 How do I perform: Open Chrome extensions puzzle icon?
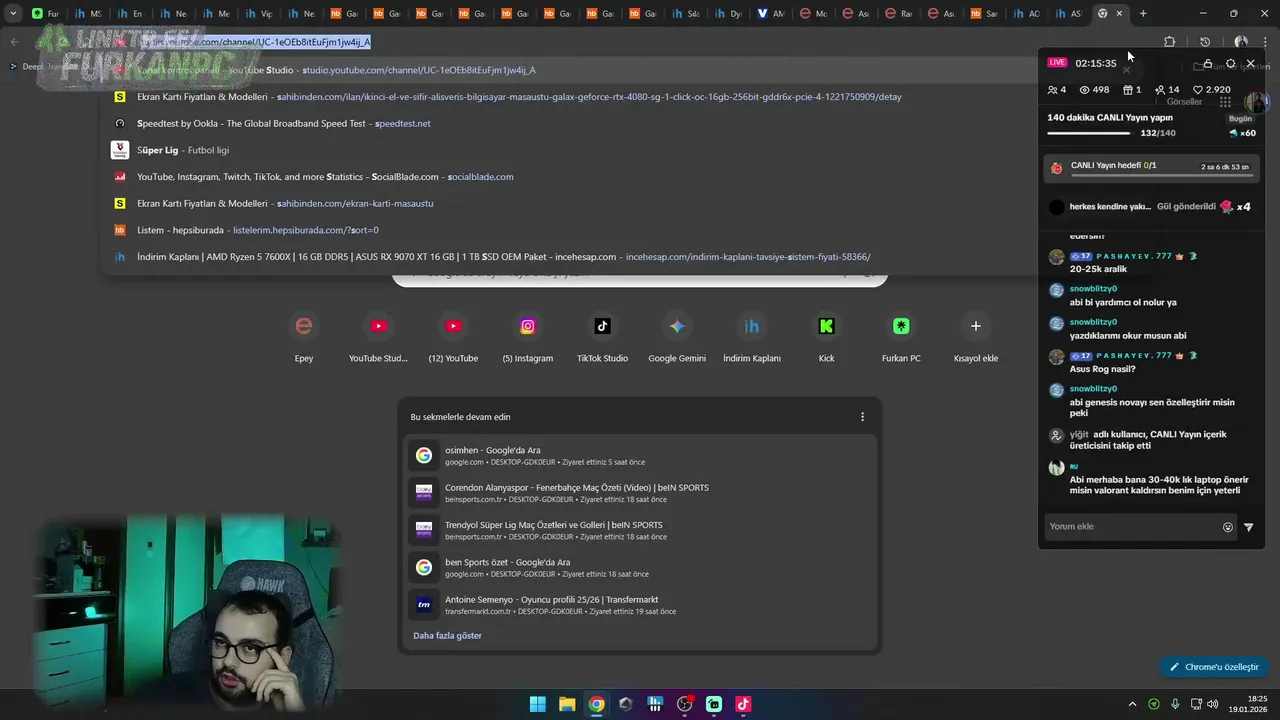1169,42
